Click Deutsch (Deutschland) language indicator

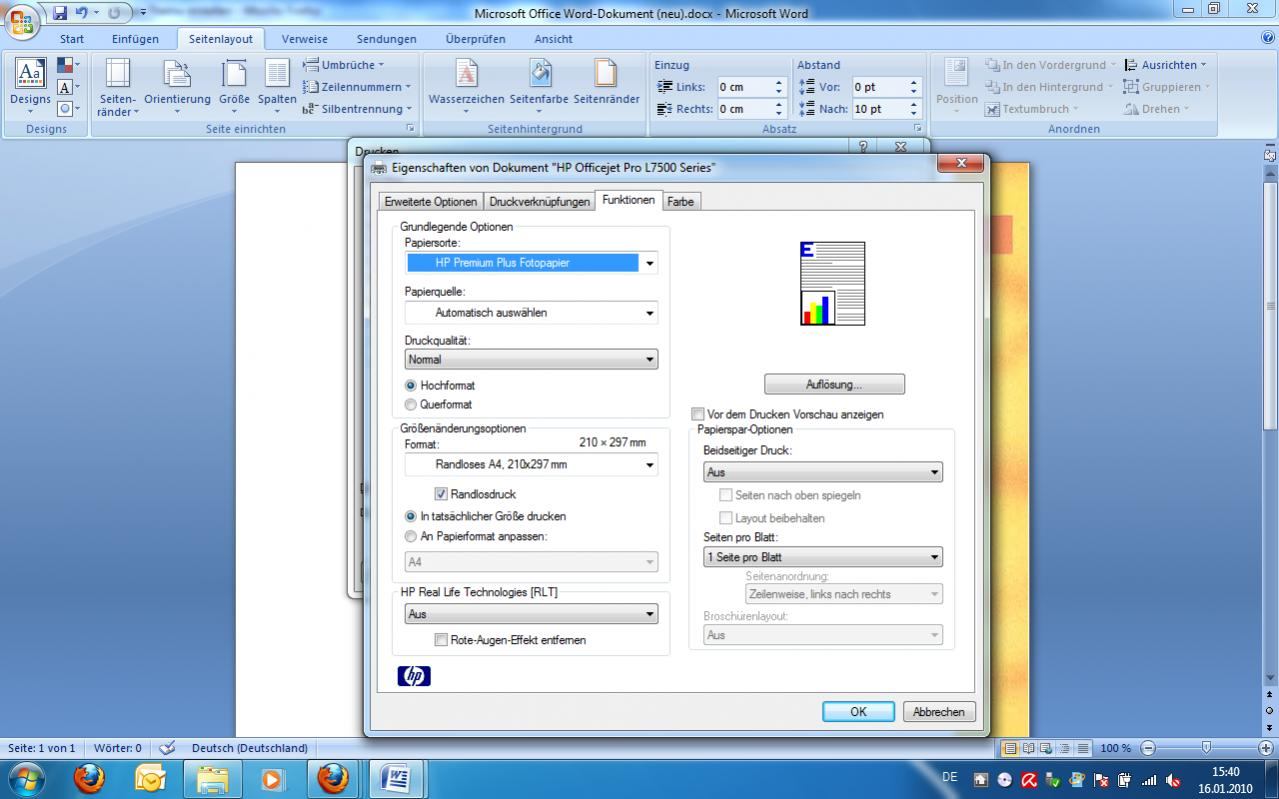[249, 748]
